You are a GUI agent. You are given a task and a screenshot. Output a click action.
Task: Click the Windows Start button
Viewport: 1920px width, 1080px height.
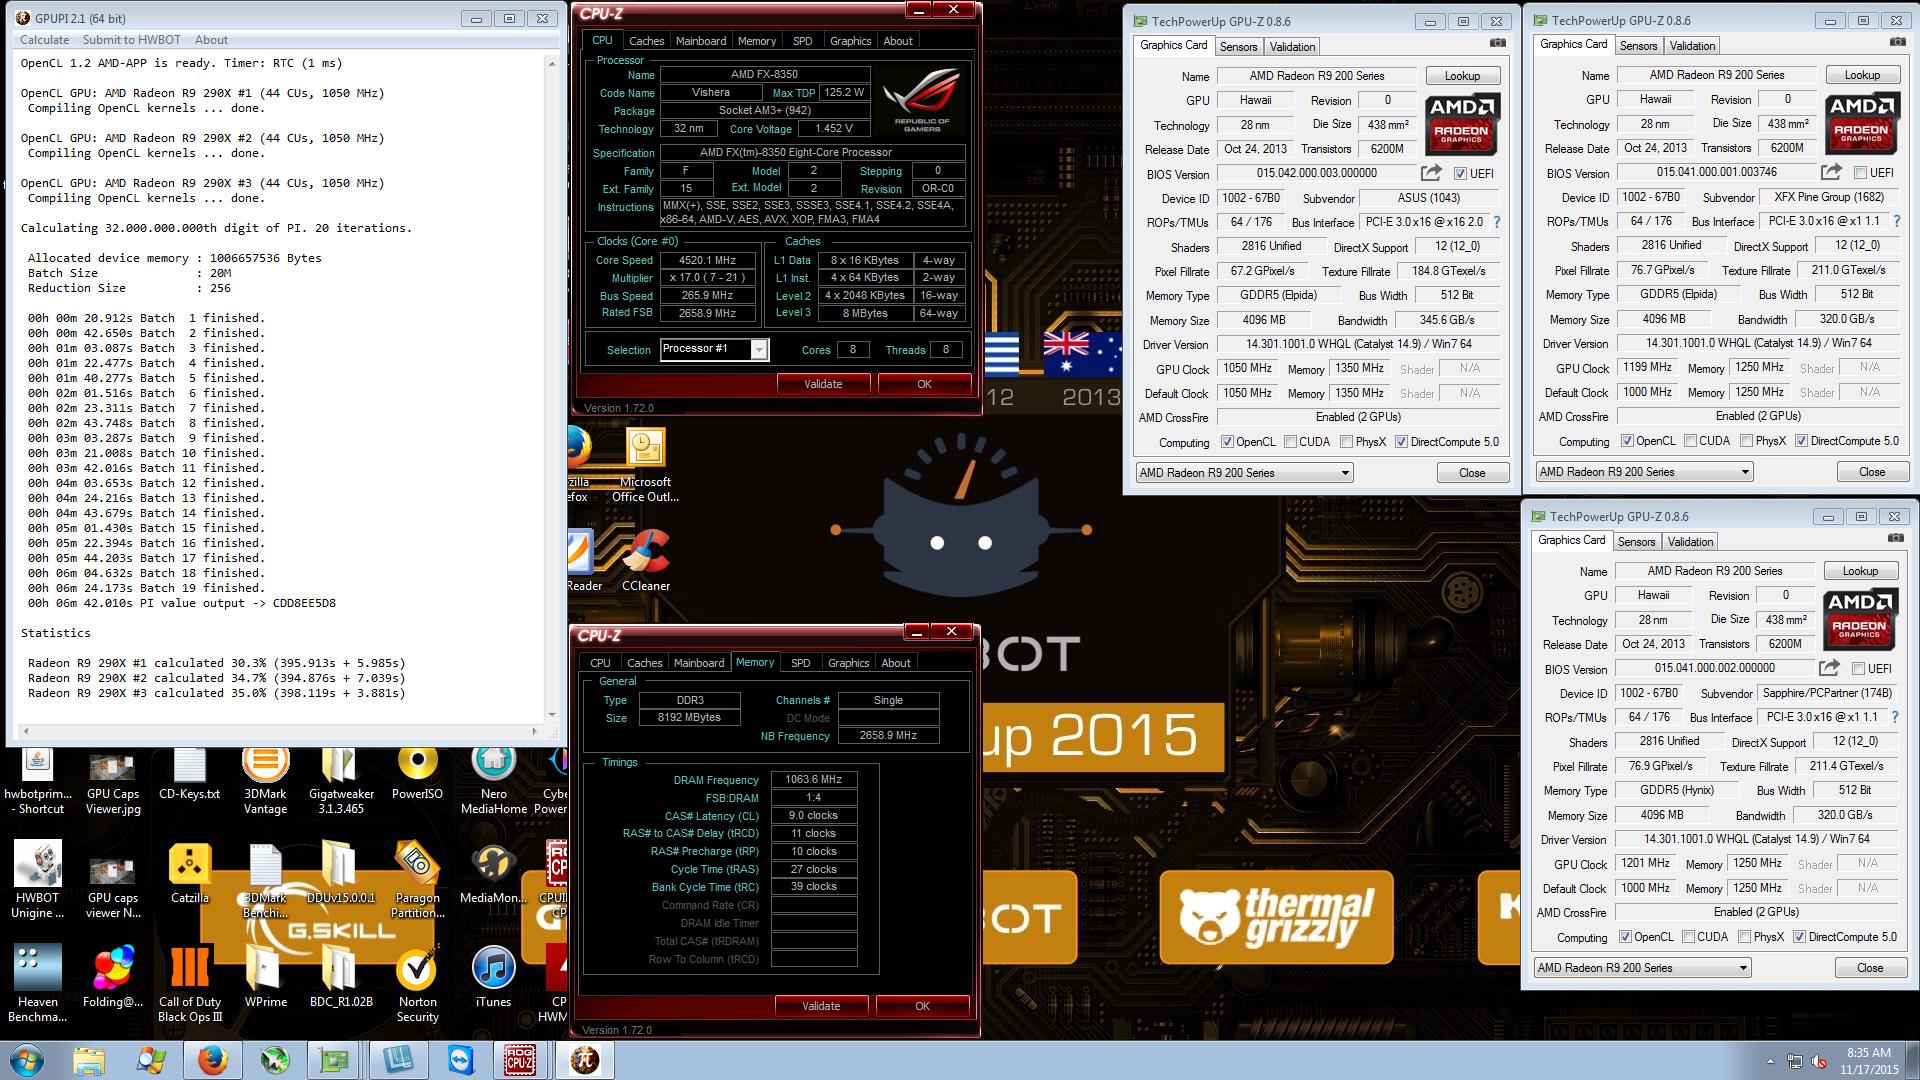[27, 1060]
